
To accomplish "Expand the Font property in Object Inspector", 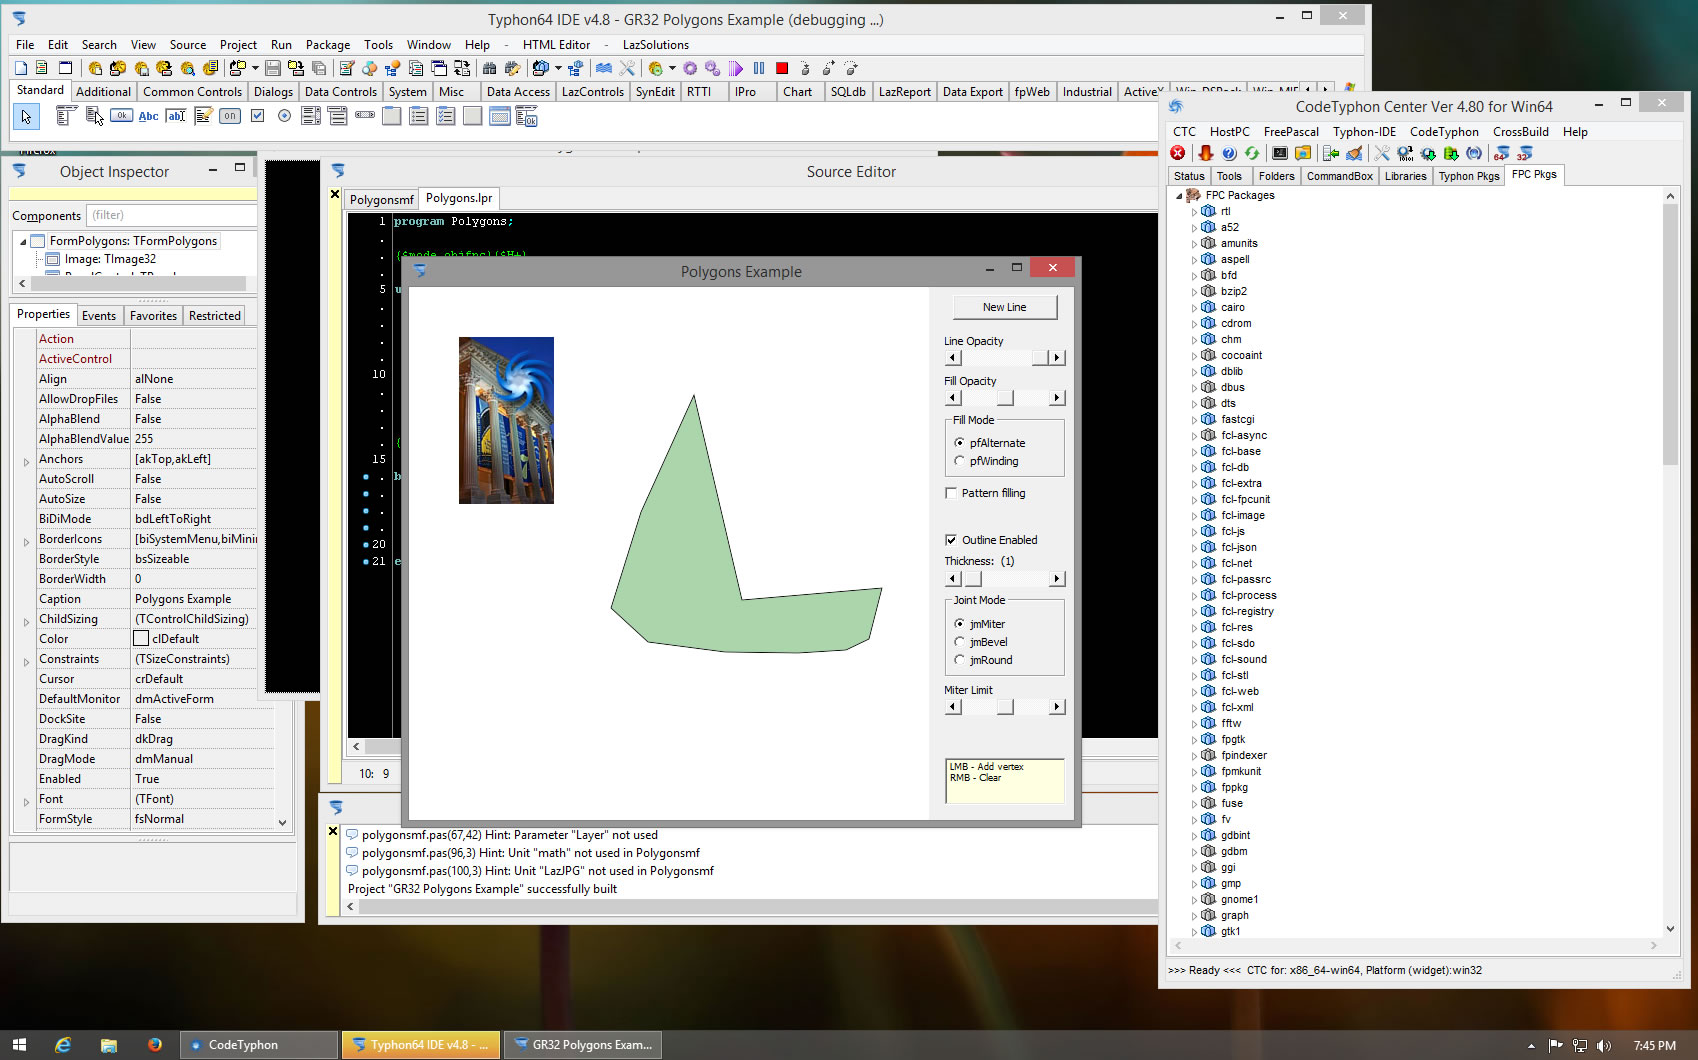I will point(26,801).
